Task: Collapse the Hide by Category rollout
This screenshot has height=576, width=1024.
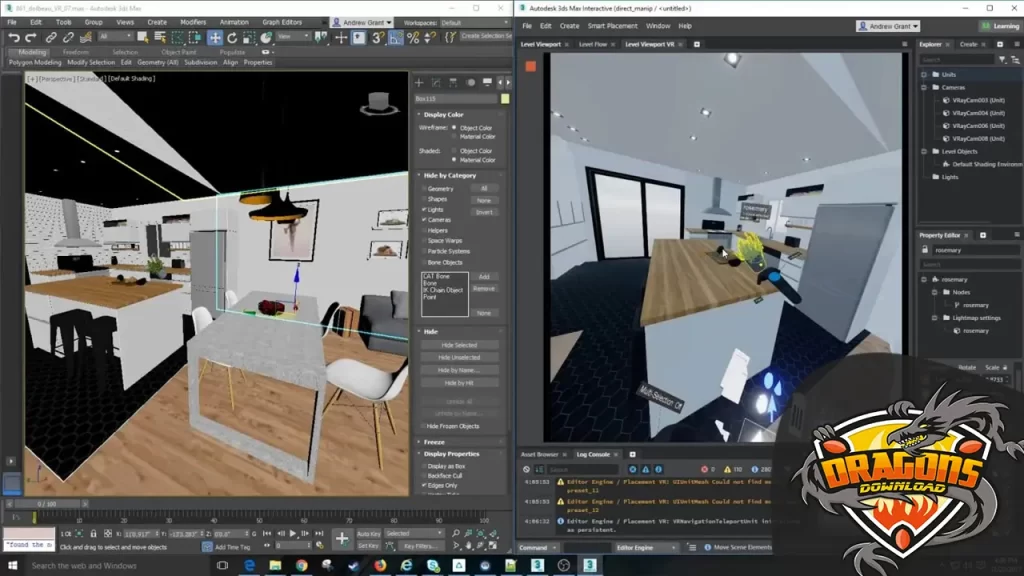Action: pos(421,175)
